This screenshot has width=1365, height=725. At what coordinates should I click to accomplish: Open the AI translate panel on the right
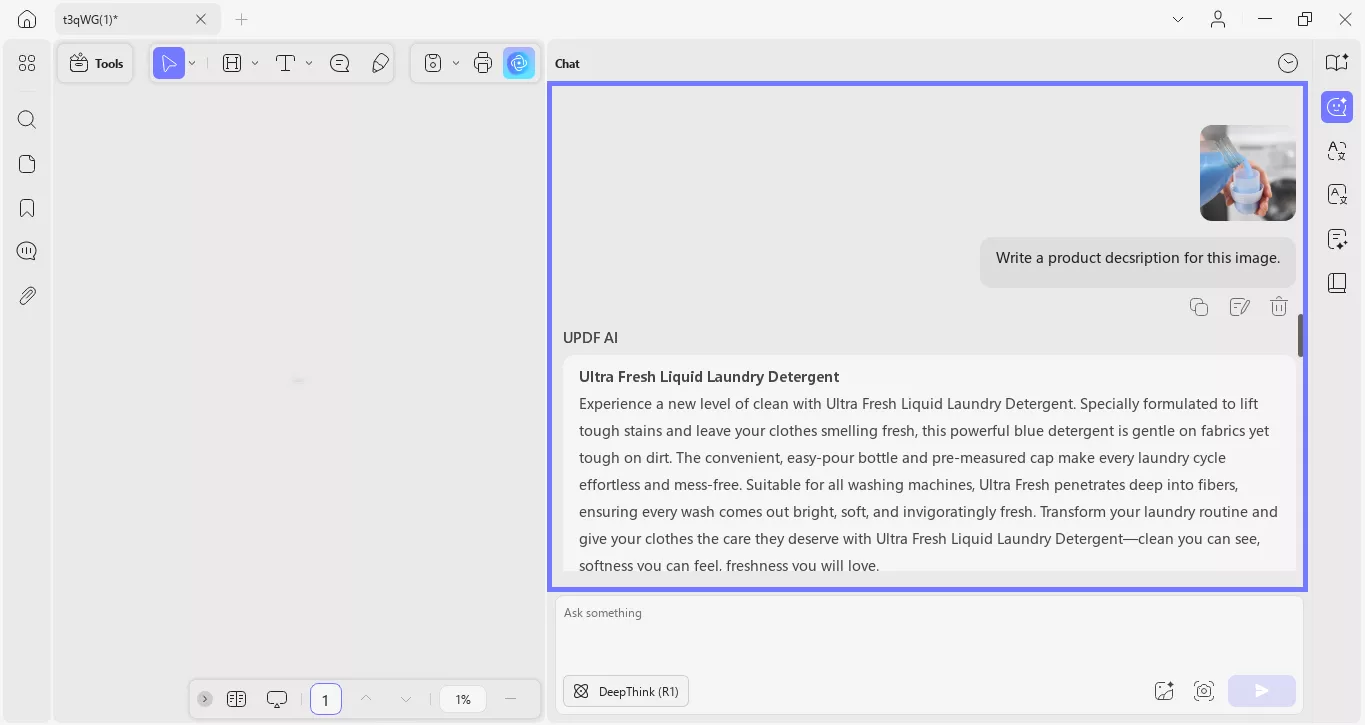click(x=1337, y=151)
